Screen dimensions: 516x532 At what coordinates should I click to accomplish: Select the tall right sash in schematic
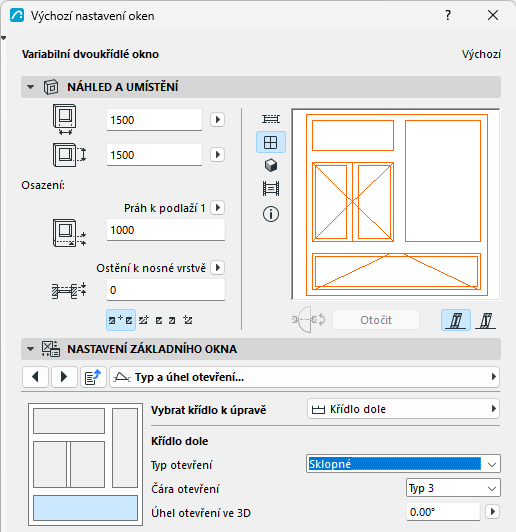(125, 448)
